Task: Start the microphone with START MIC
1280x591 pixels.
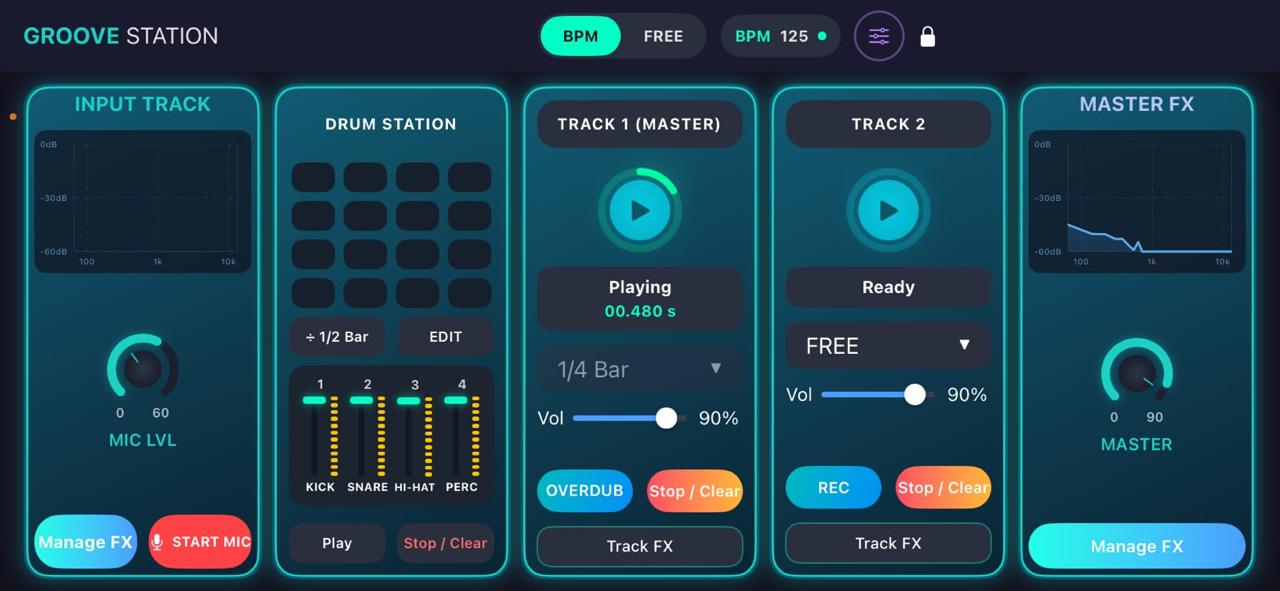Action: tap(200, 542)
